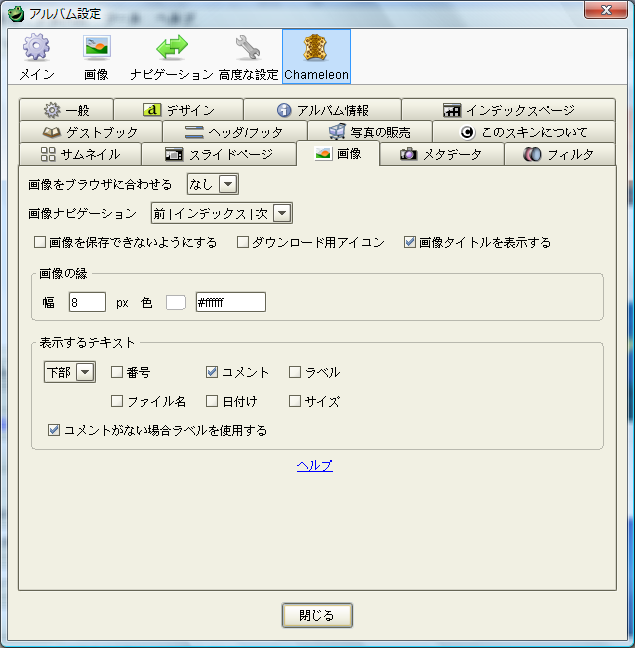The width and height of the screenshot is (635, 648).
Task: Switch to the デザイン tab
Action: (x=178, y=110)
